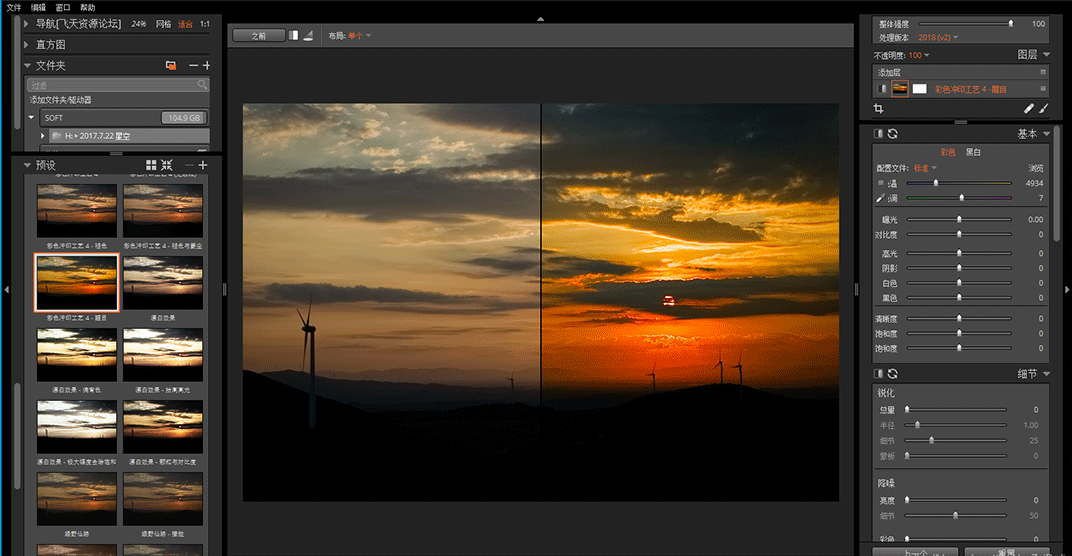Reset the 细节 panel with circular arrows
Screen dimensions: 1072x556
[893, 373]
